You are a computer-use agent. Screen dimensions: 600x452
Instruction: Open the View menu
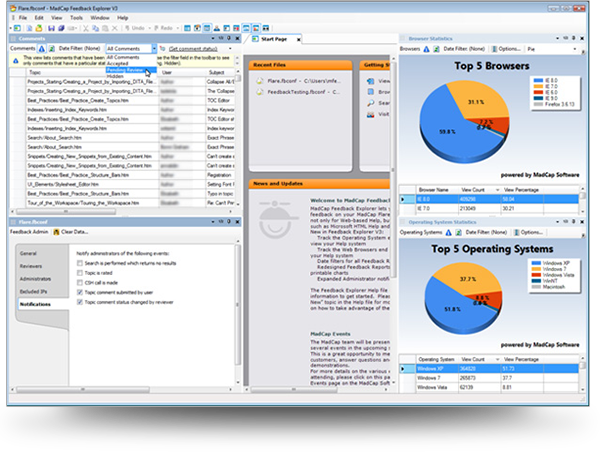(57, 18)
